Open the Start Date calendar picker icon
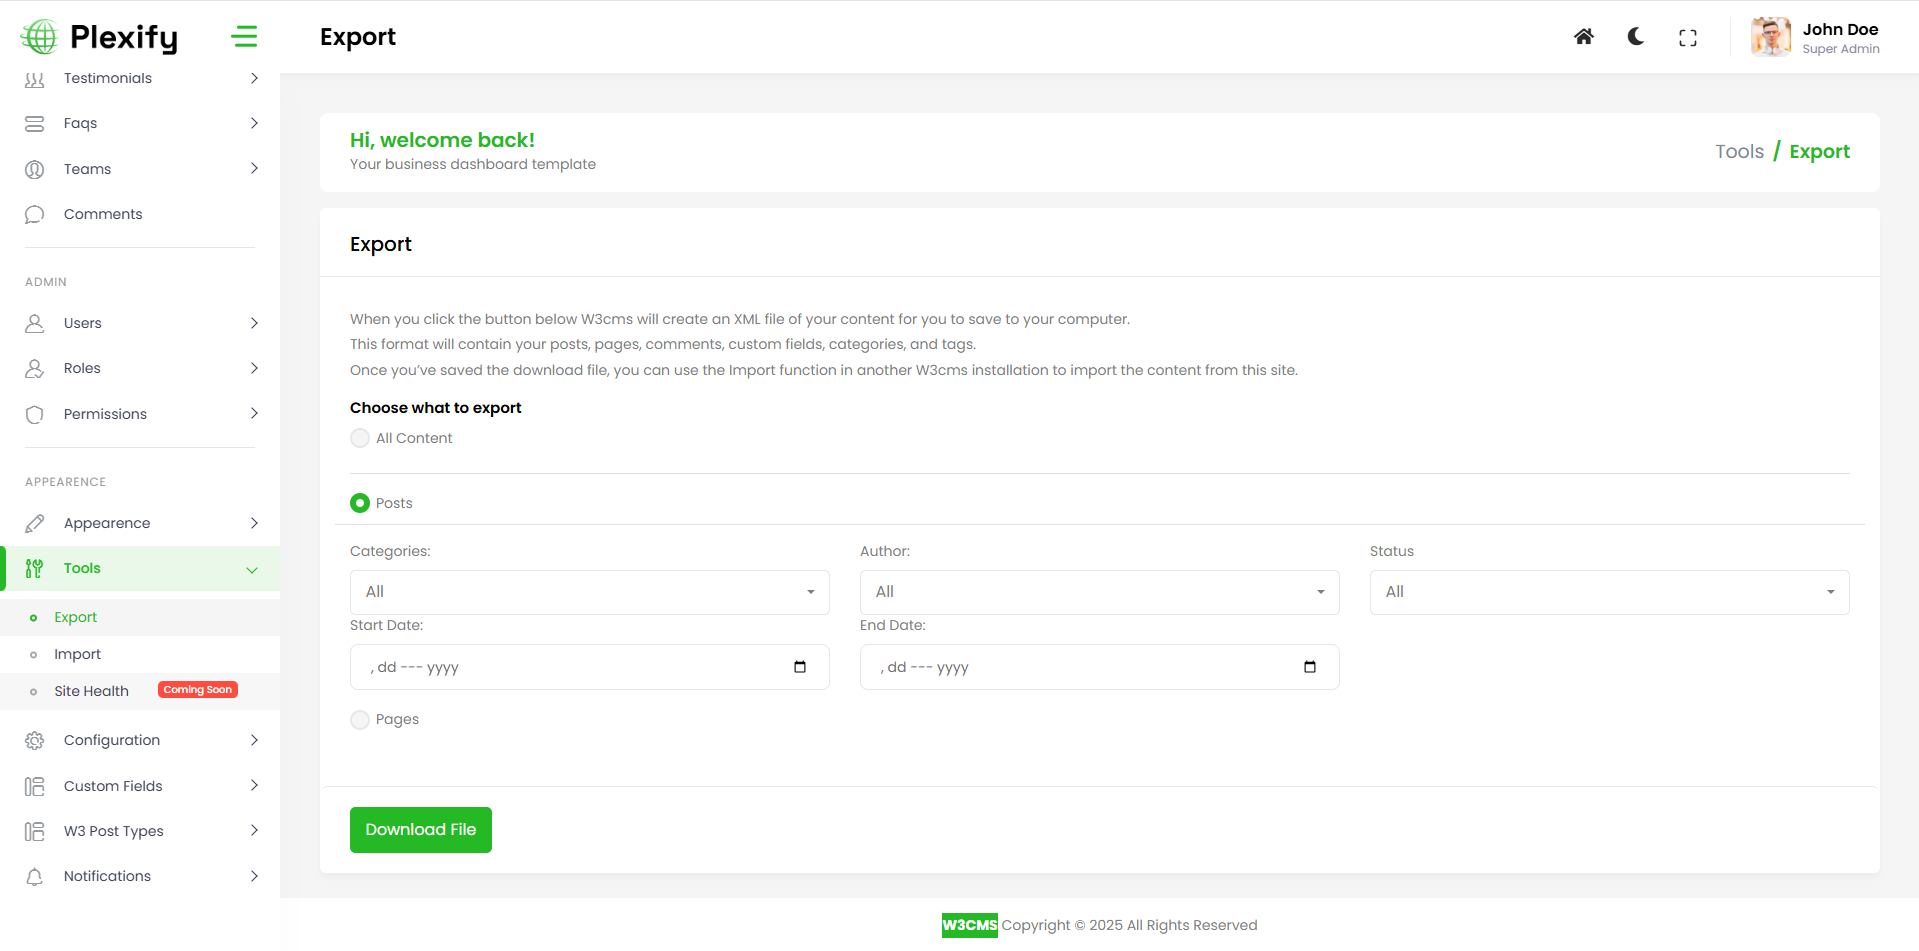Screen dimensions: 1919x951 point(800,667)
